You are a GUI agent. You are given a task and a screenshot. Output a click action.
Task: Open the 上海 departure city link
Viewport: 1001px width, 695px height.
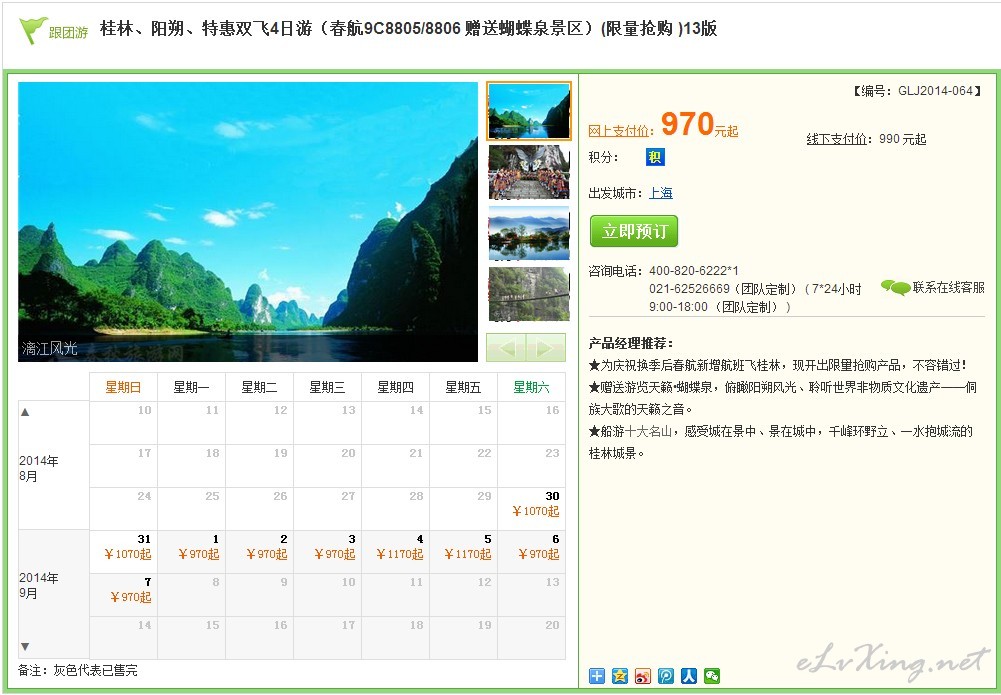pyautogui.click(x=661, y=193)
